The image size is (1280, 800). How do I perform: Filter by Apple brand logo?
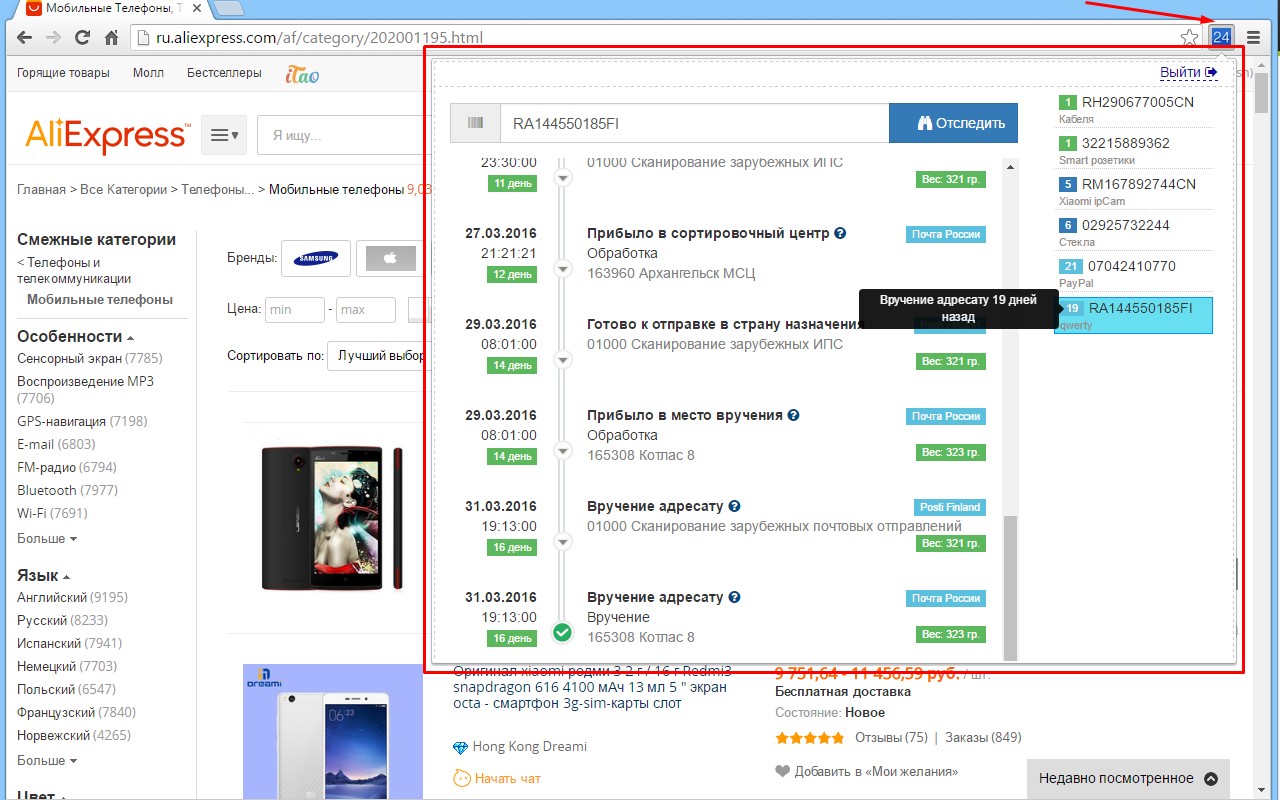coord(390,258)
